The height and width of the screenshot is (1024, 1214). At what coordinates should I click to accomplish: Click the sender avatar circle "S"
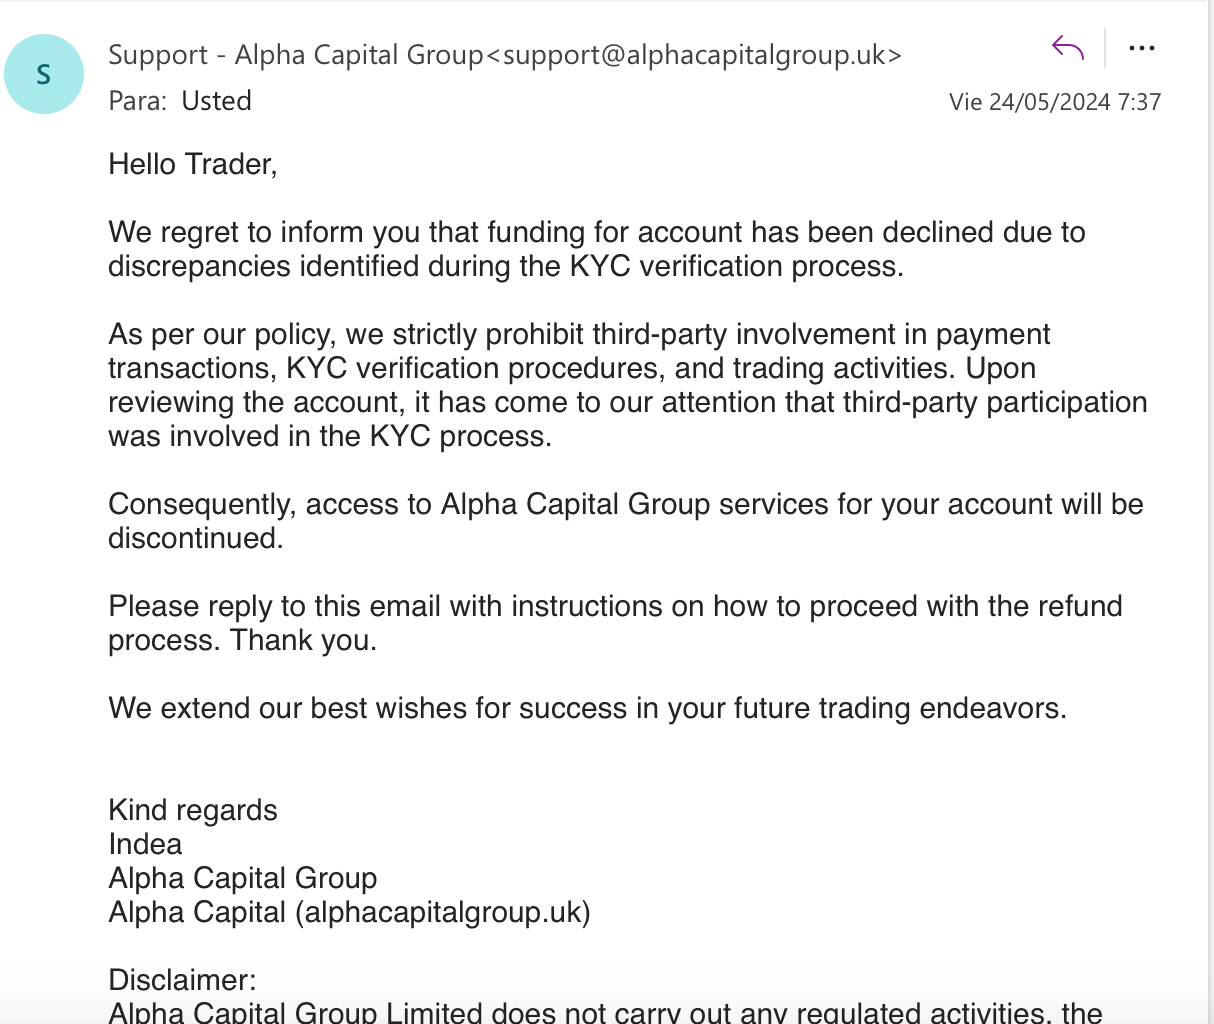click(44, 74)
